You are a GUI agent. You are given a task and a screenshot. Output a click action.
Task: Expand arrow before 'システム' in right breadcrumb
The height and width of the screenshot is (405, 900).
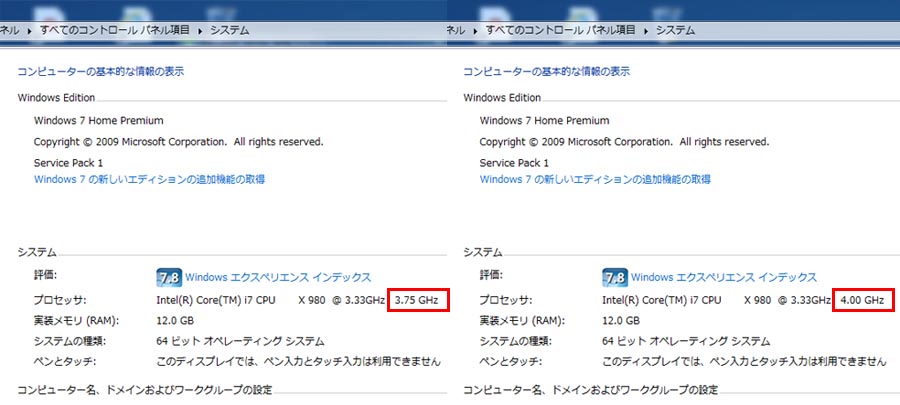click(646, 31)
